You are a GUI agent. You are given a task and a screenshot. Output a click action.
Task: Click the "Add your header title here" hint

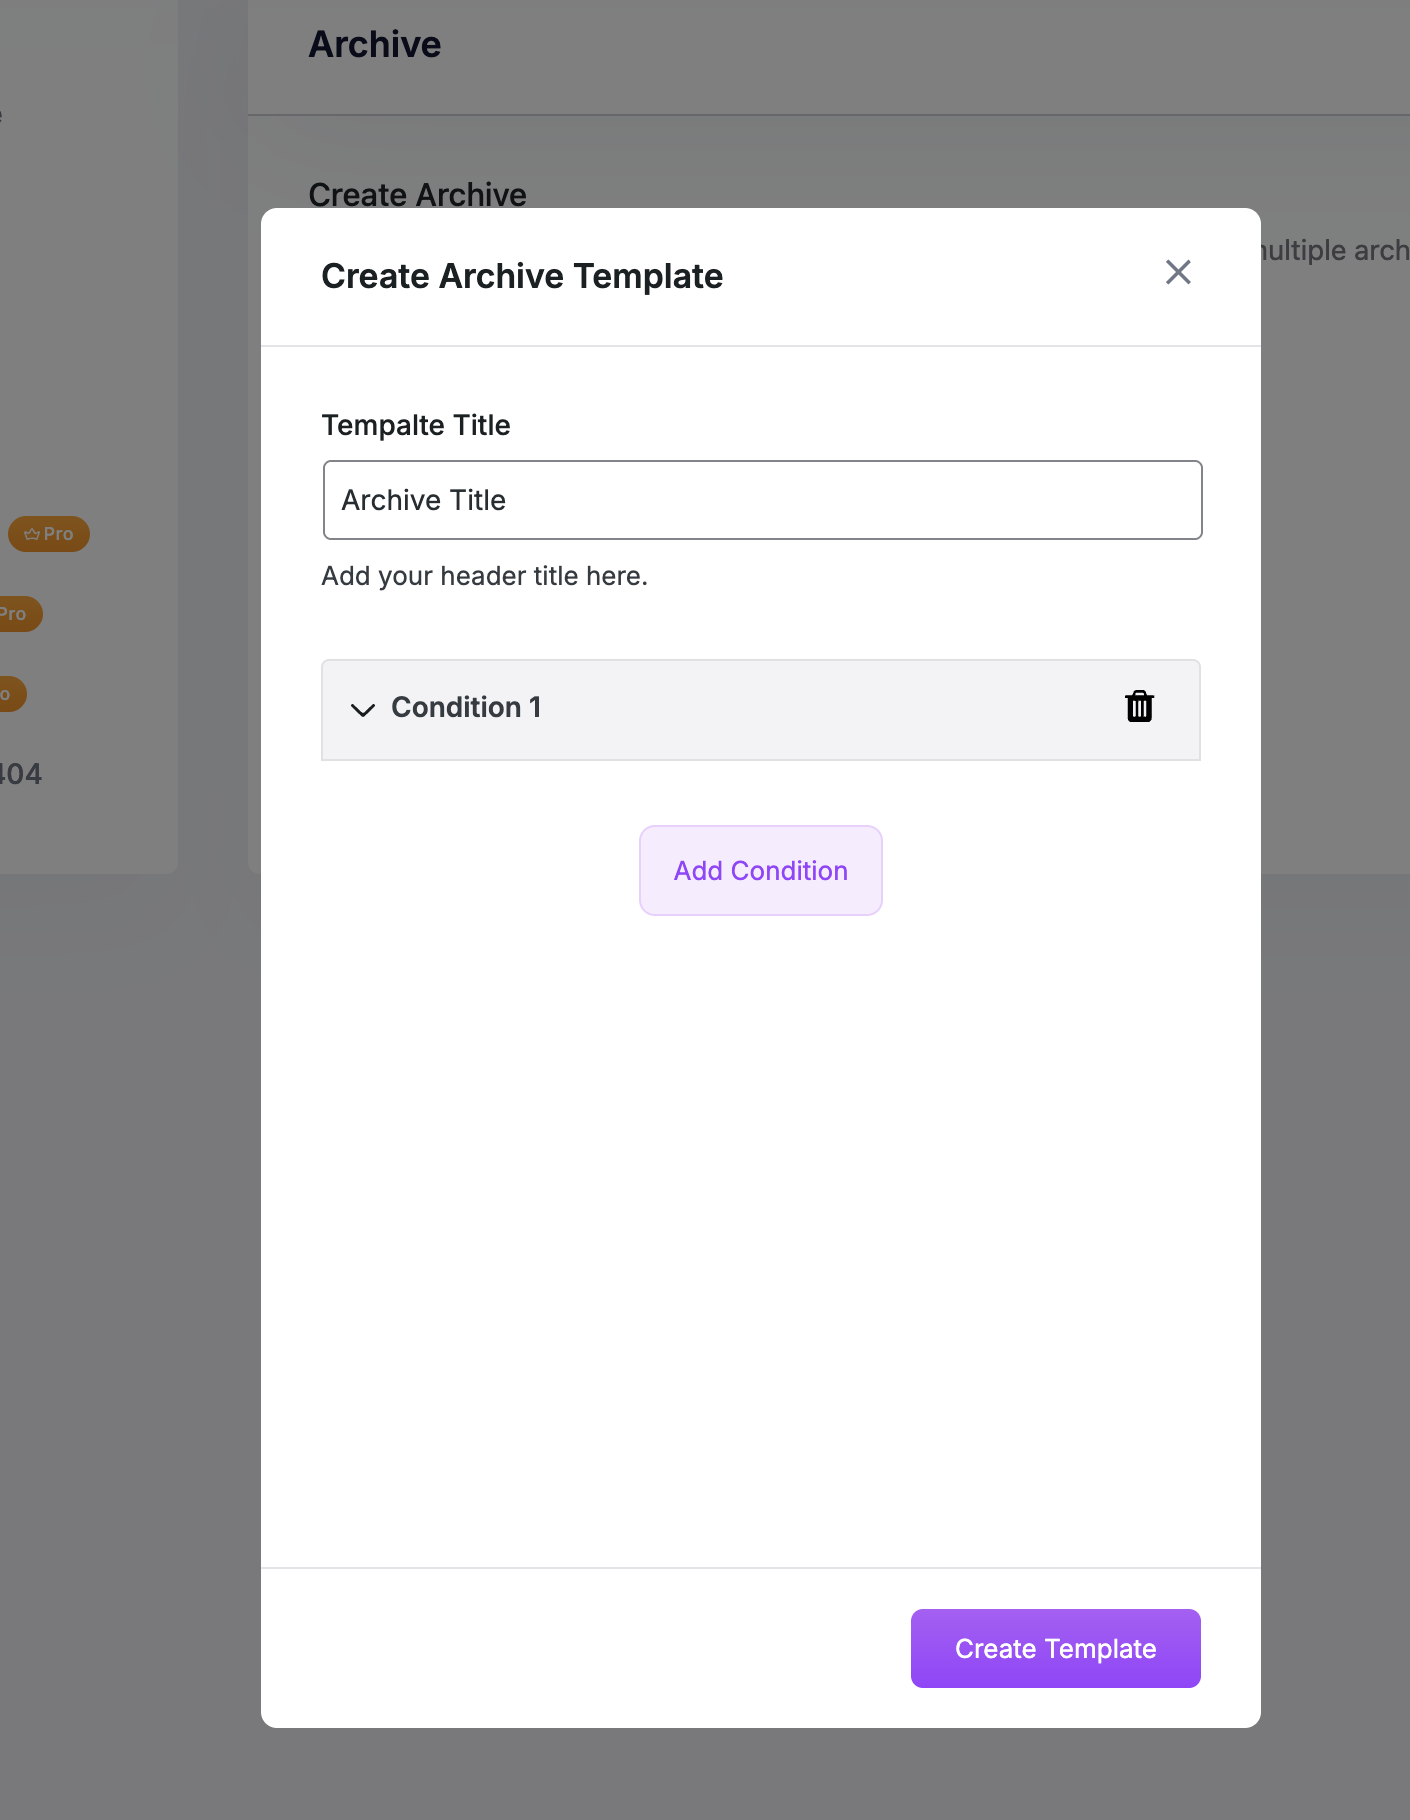pos(484,576)
